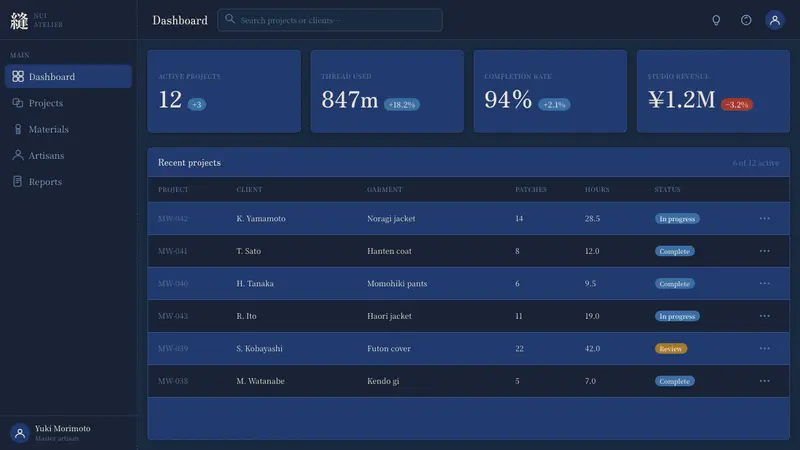Click the Reports document icon

(18, 182)
